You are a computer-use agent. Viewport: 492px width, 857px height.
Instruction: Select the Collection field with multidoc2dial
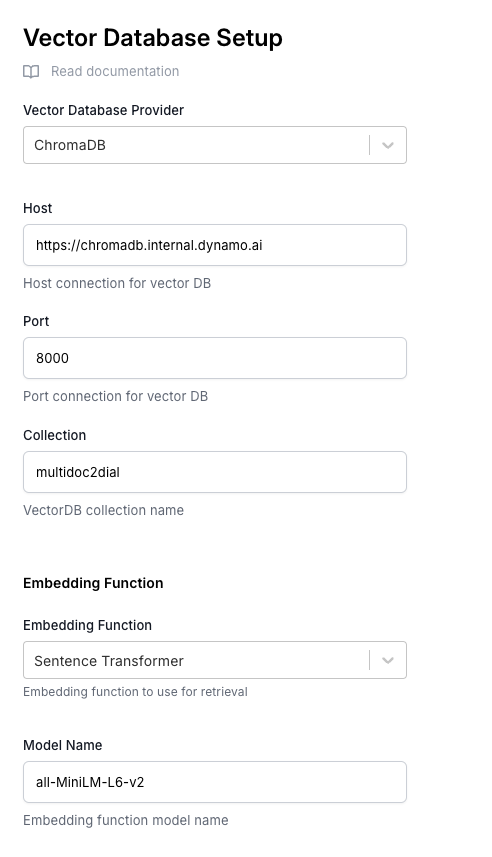[215, 472]
